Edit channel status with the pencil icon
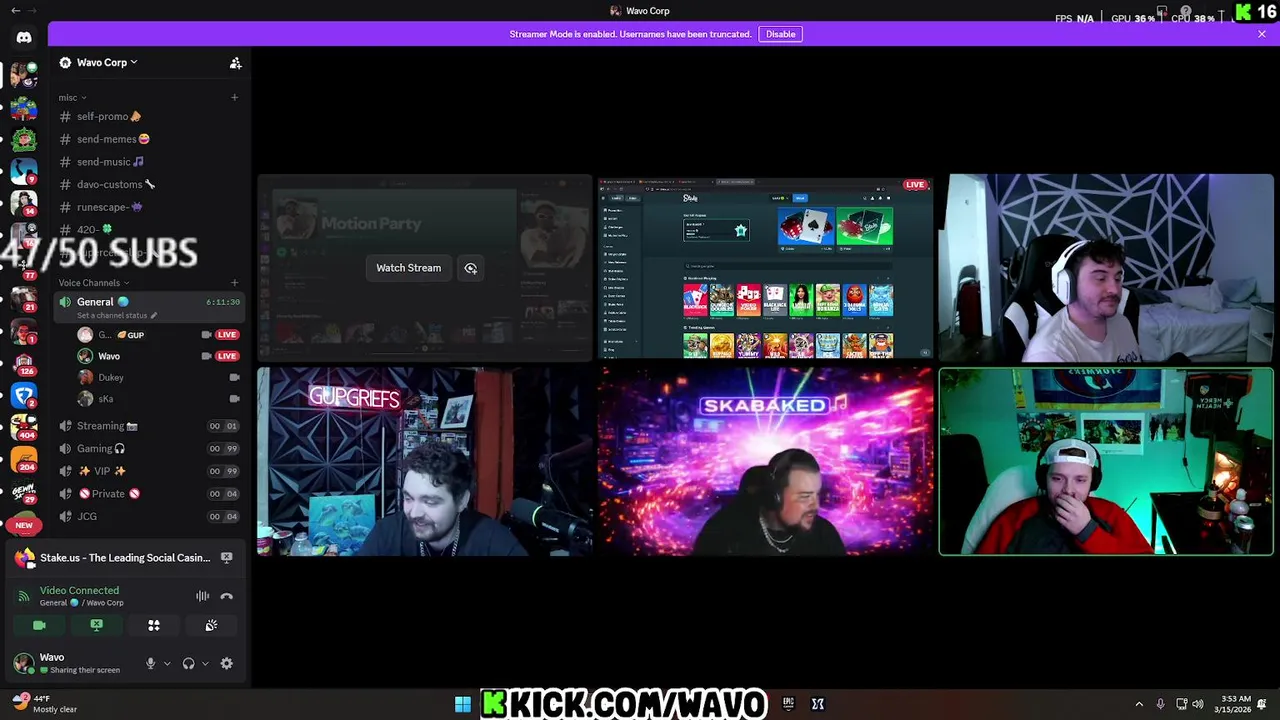This screenshot has height=720, width=1280. point(153,315)
